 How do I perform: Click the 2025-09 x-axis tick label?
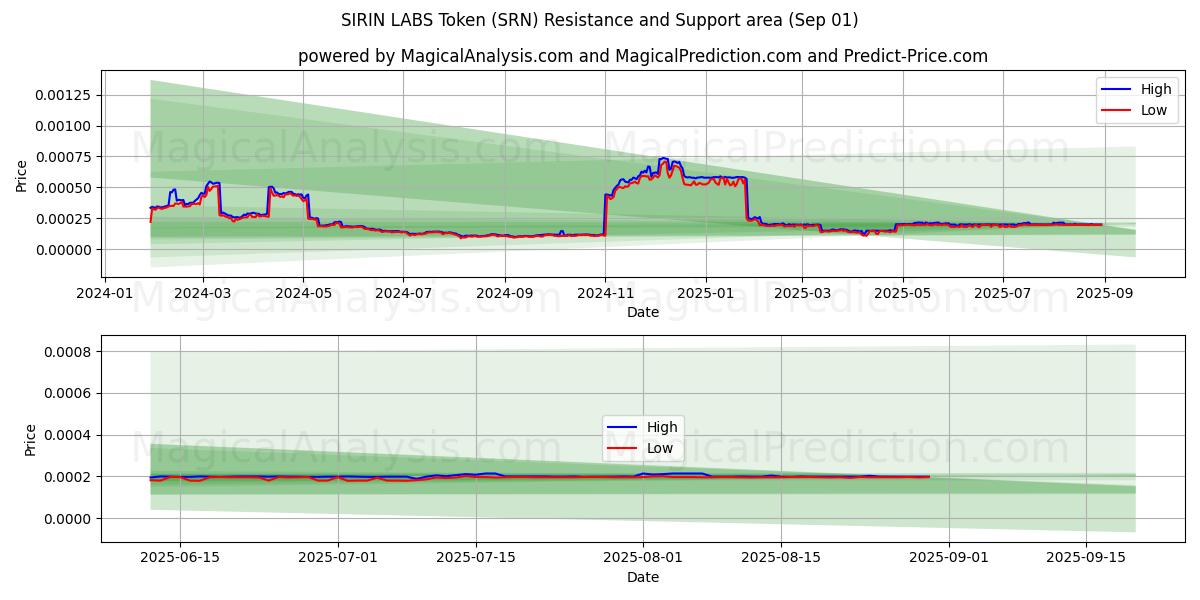tap(1104, 292)
